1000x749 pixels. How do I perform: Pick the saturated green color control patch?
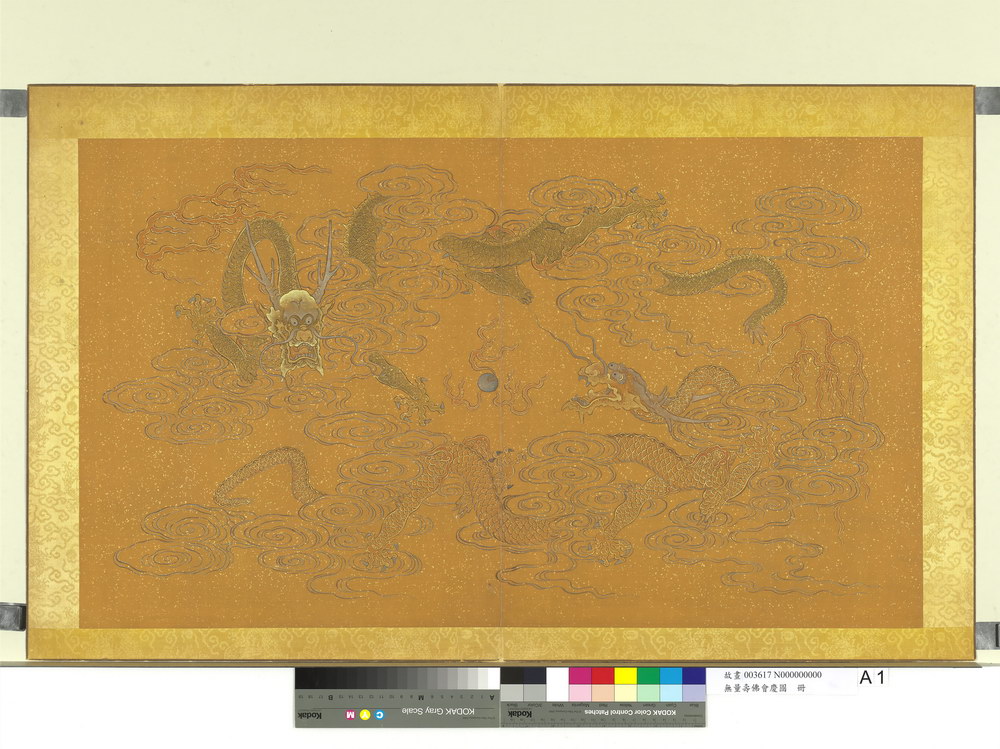tap(648, 676)
